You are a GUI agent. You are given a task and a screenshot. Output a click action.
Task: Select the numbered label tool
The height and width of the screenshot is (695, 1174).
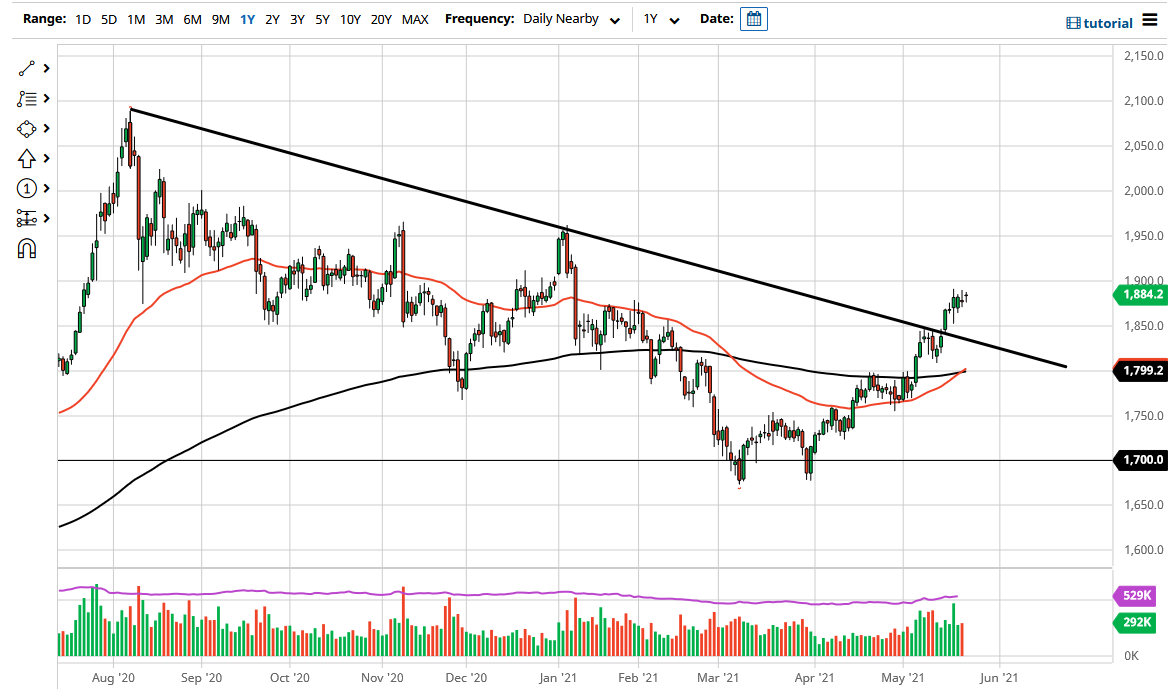26,188
